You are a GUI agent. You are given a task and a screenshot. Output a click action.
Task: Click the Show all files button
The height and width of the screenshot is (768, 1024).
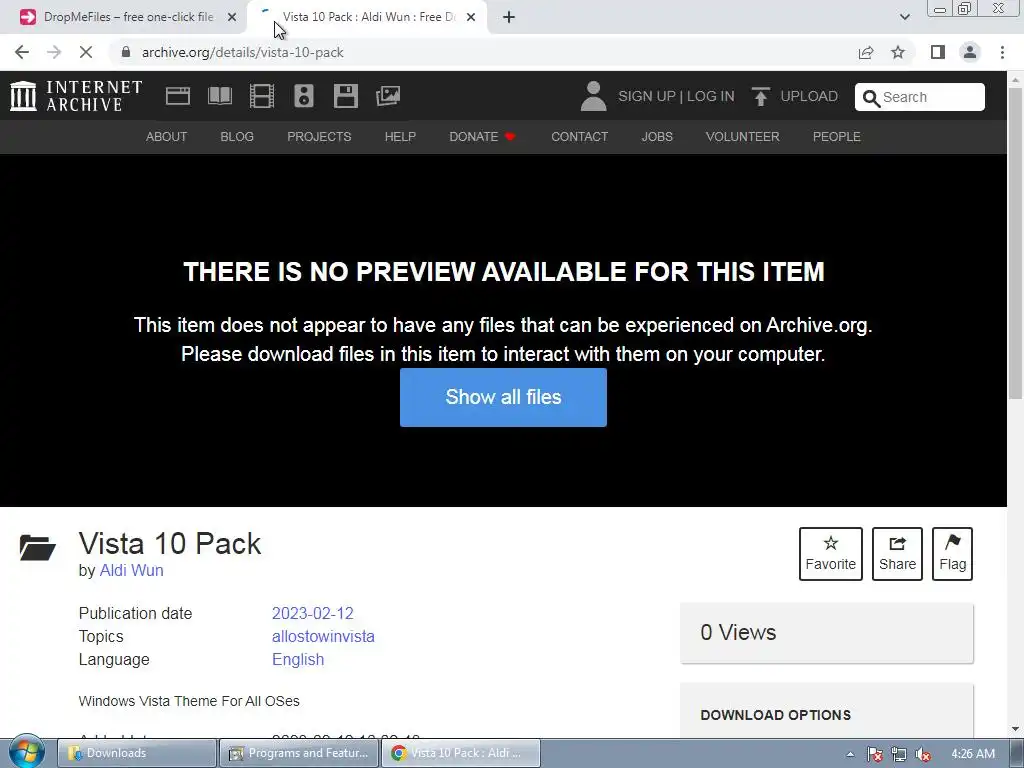point(503,397)
